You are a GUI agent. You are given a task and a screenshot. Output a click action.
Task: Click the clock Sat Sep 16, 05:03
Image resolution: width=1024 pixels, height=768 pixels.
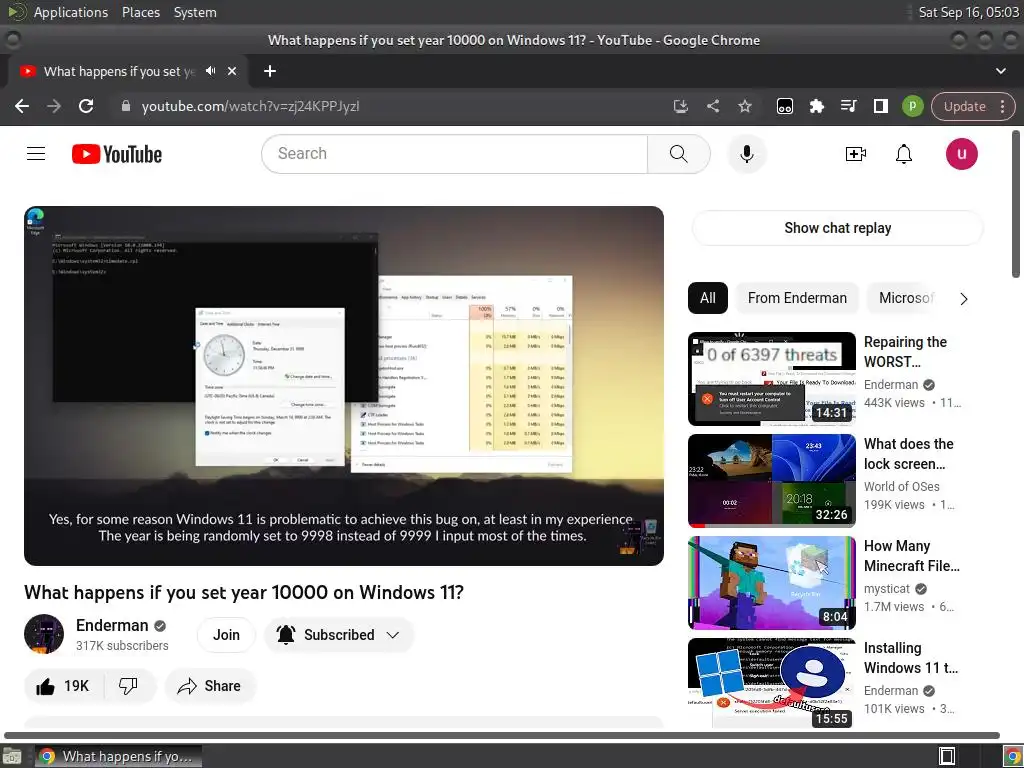click(968, 12)
